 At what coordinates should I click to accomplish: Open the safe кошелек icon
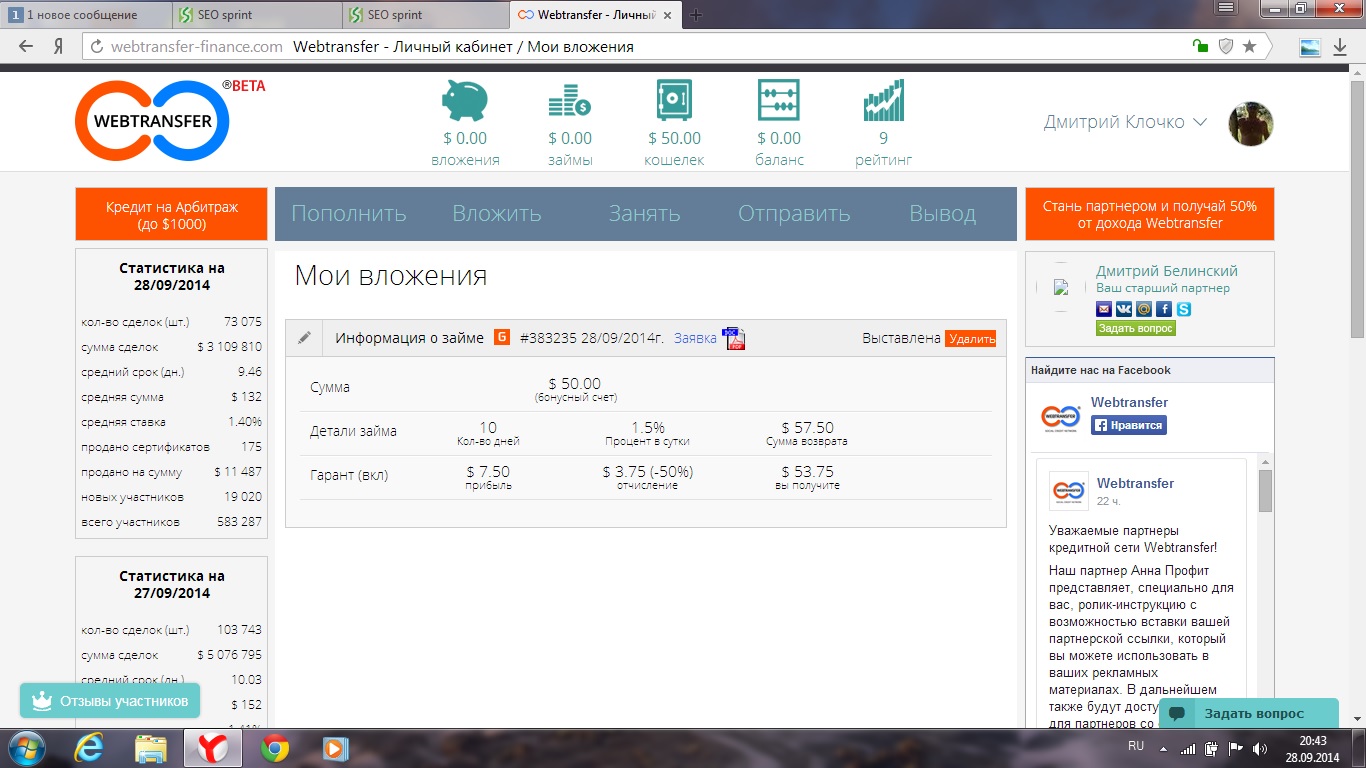click(674, 101)
